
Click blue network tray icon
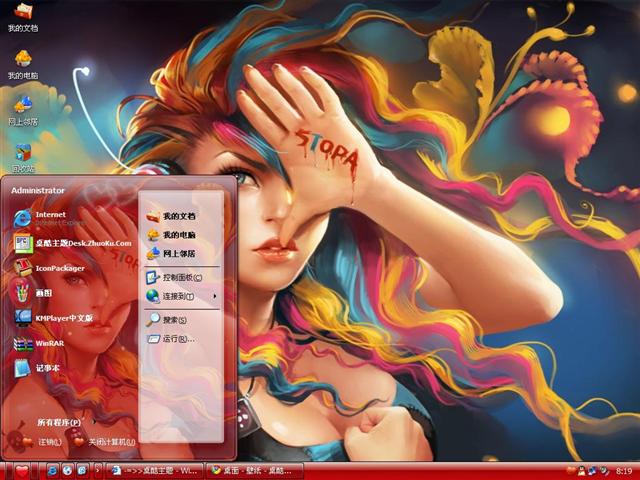(x=592, y=471)
